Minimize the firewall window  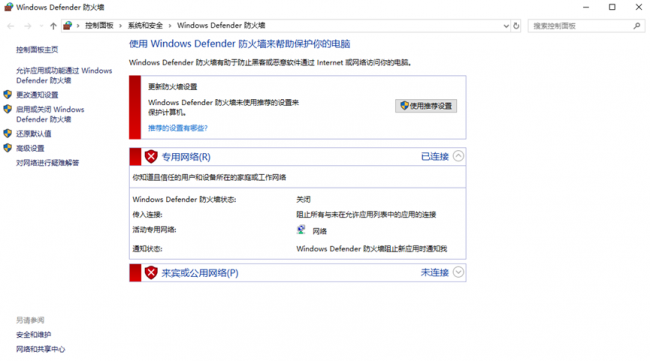point(586,7)
